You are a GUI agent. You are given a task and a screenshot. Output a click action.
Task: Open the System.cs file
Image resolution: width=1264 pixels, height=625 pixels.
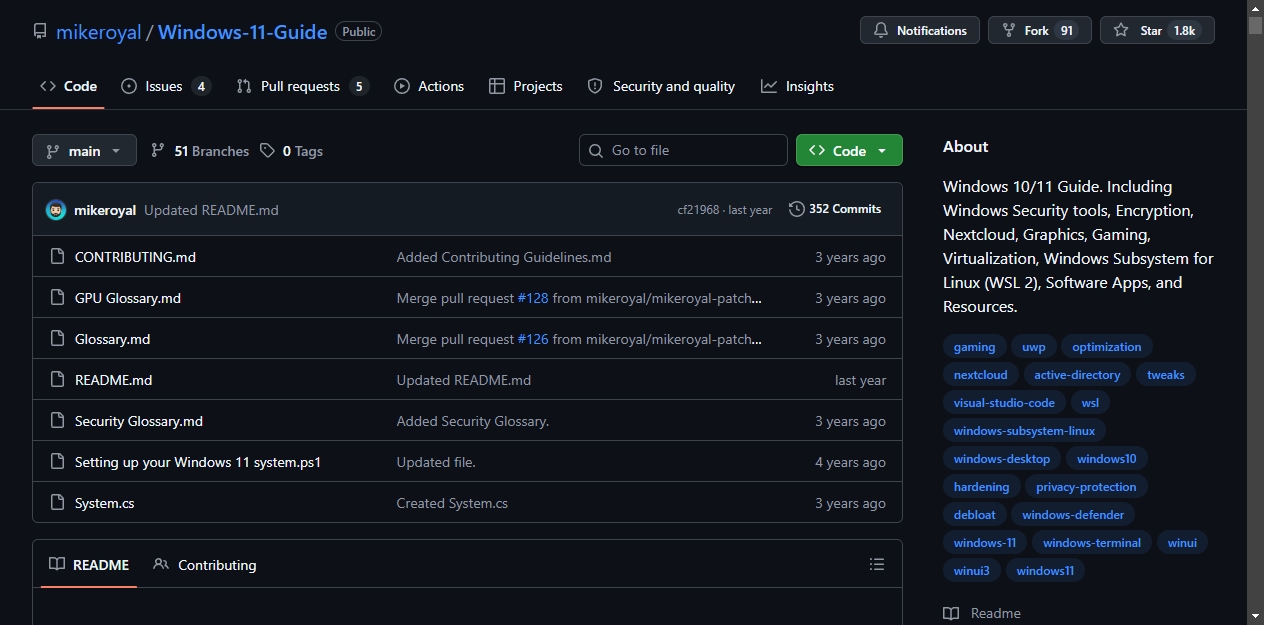click(x=104, y=503)
